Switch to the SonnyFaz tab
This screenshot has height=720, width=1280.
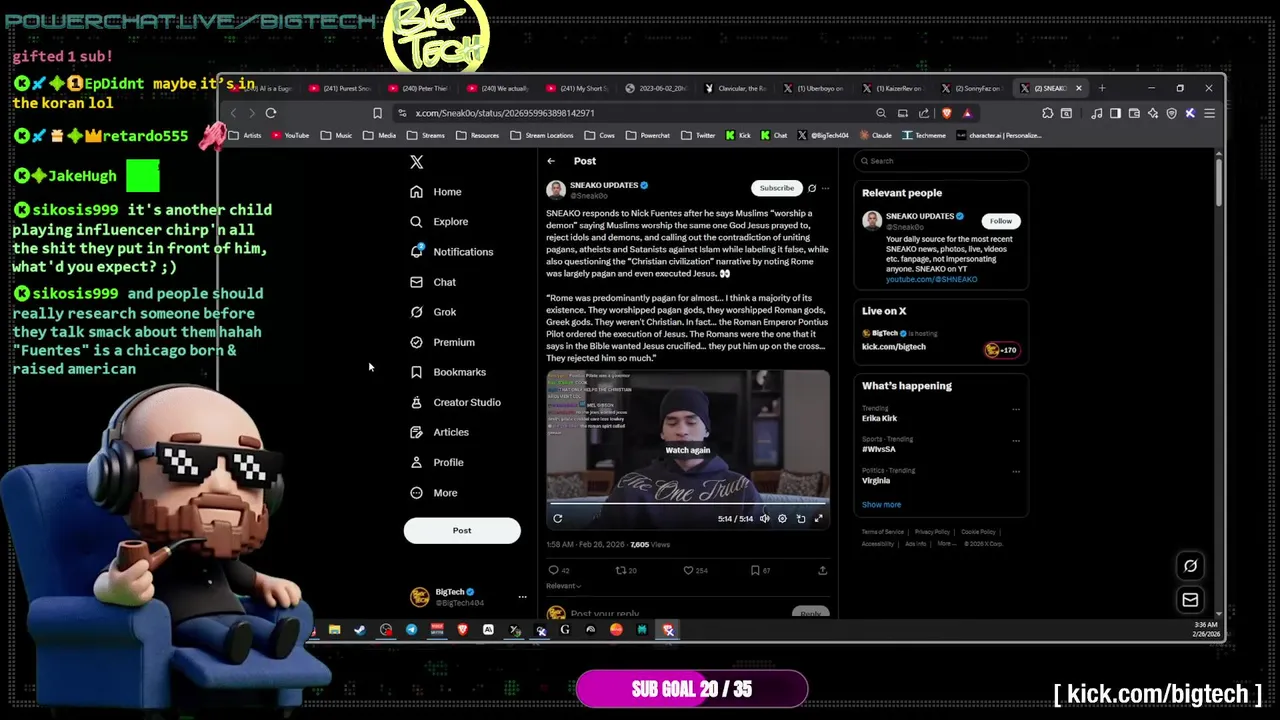click(975, 88)
